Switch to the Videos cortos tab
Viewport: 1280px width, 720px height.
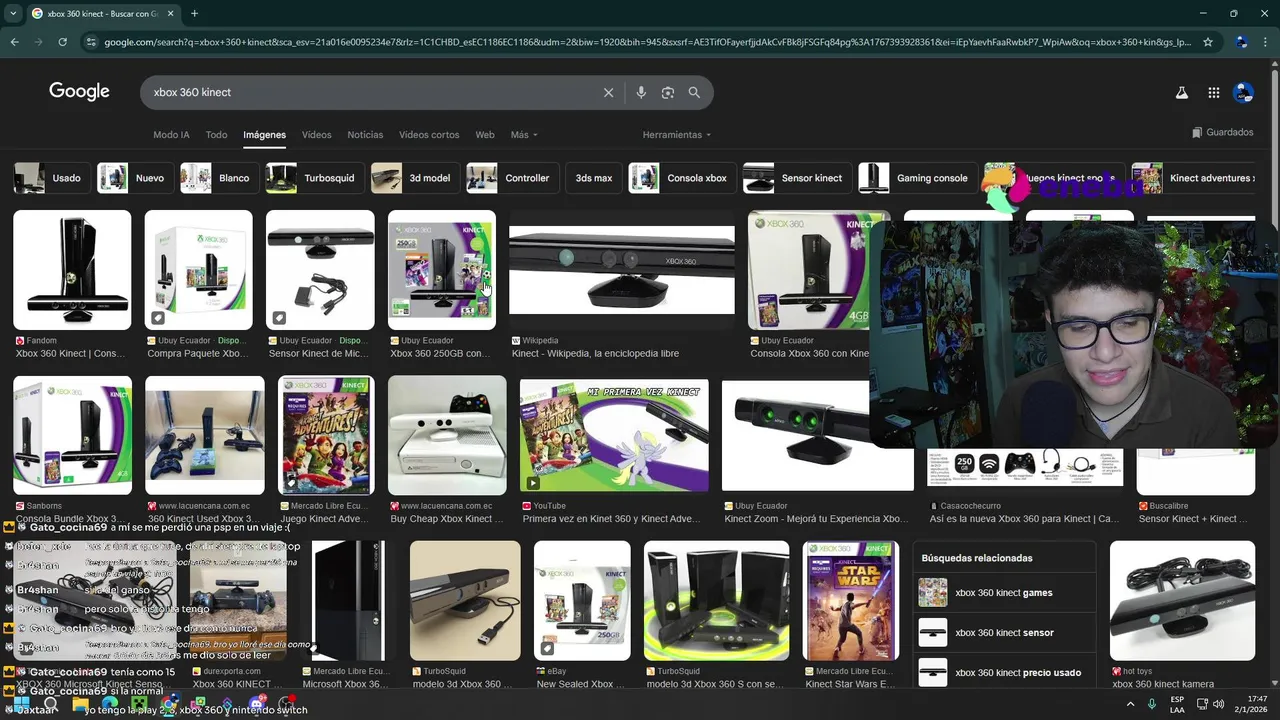coord(429,135)
